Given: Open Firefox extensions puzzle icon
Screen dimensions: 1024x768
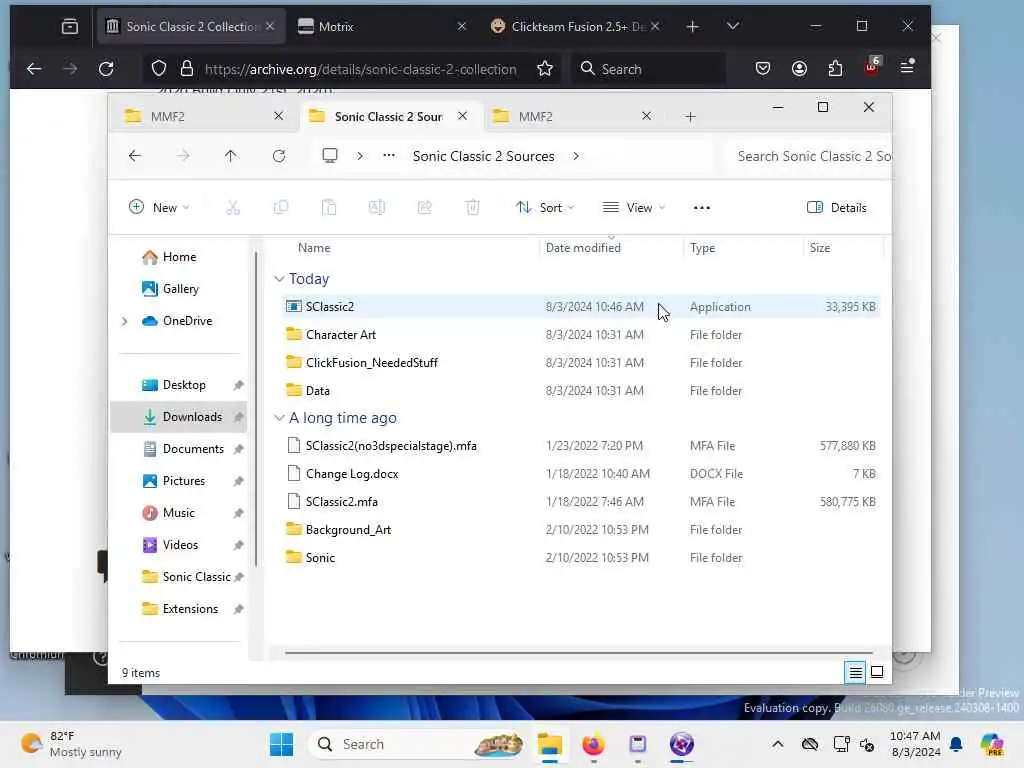Looking at the screenshot, I should pos(835,69).
